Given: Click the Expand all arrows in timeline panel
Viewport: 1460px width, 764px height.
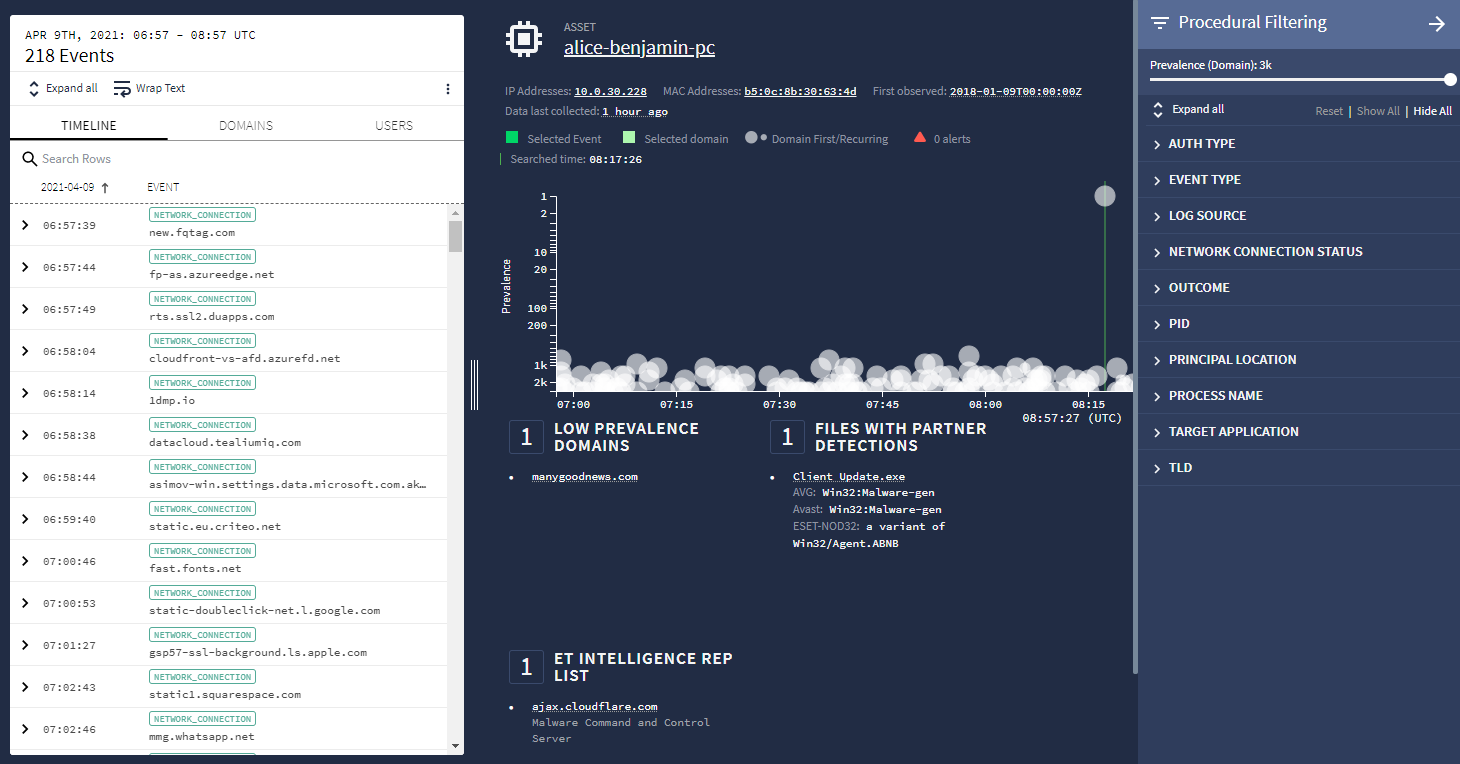Looking at the screenshot, I should [33, 88].
